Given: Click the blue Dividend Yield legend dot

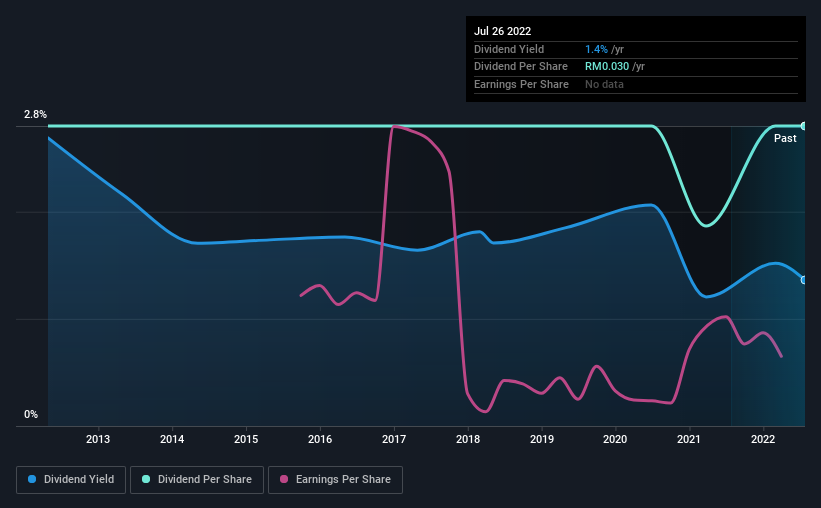Looking at the screenshot, I should tap(32, 479).
